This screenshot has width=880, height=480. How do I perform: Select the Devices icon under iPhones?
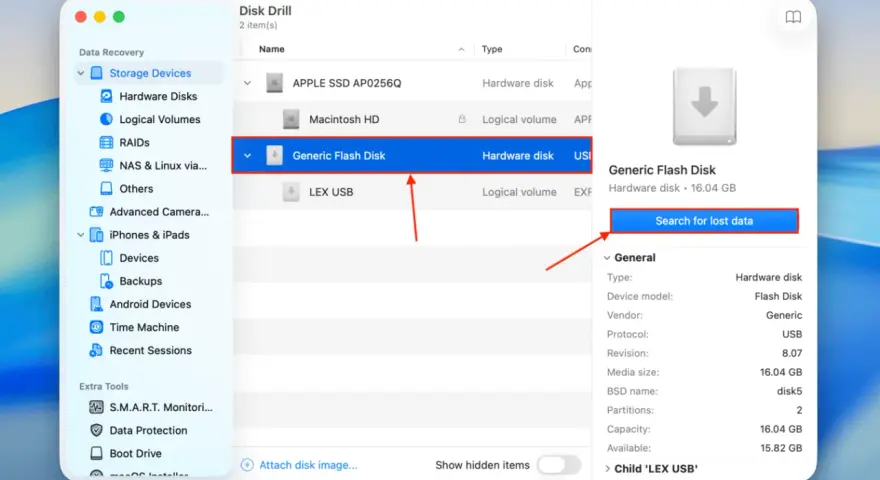point(106,258)
